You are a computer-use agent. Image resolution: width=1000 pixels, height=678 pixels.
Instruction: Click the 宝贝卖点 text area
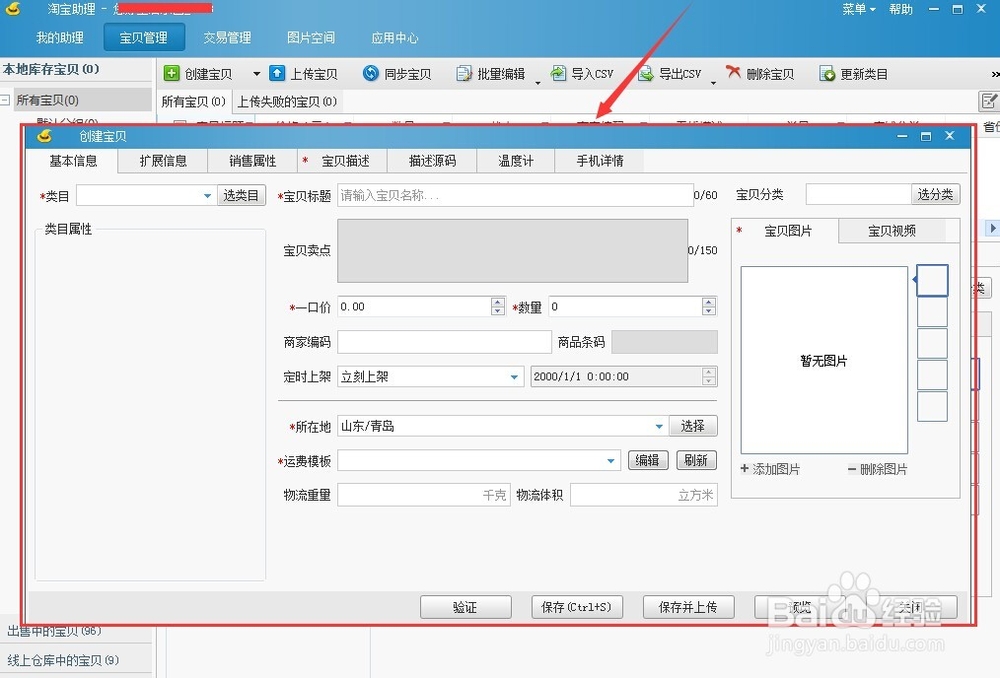tap(512, 251)
